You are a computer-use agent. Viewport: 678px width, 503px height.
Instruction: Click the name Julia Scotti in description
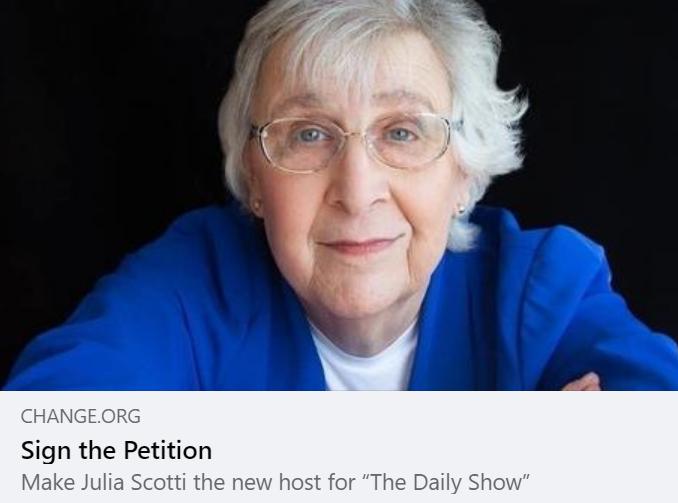tap(134, 482)
